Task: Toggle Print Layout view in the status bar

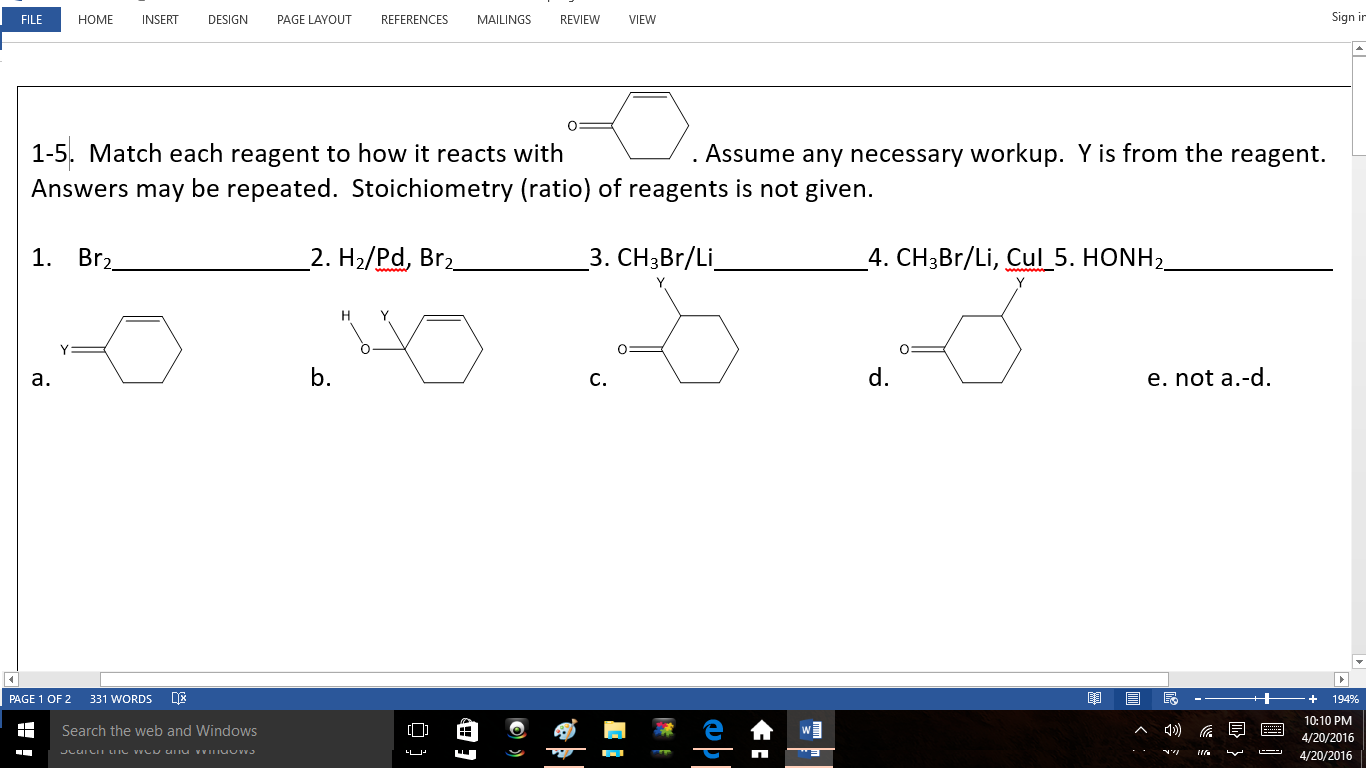Action: 1132,698
